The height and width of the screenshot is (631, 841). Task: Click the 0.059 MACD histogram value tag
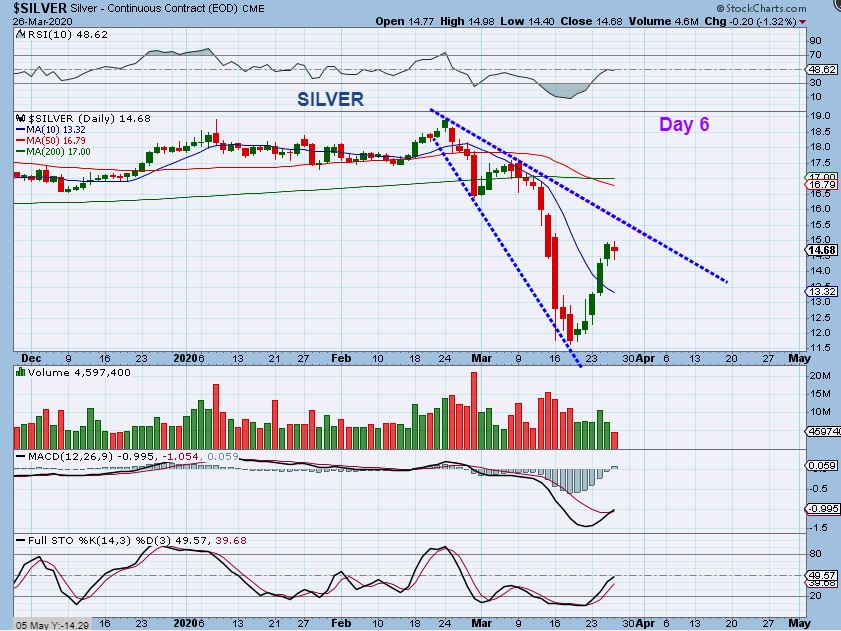[821, 466]
